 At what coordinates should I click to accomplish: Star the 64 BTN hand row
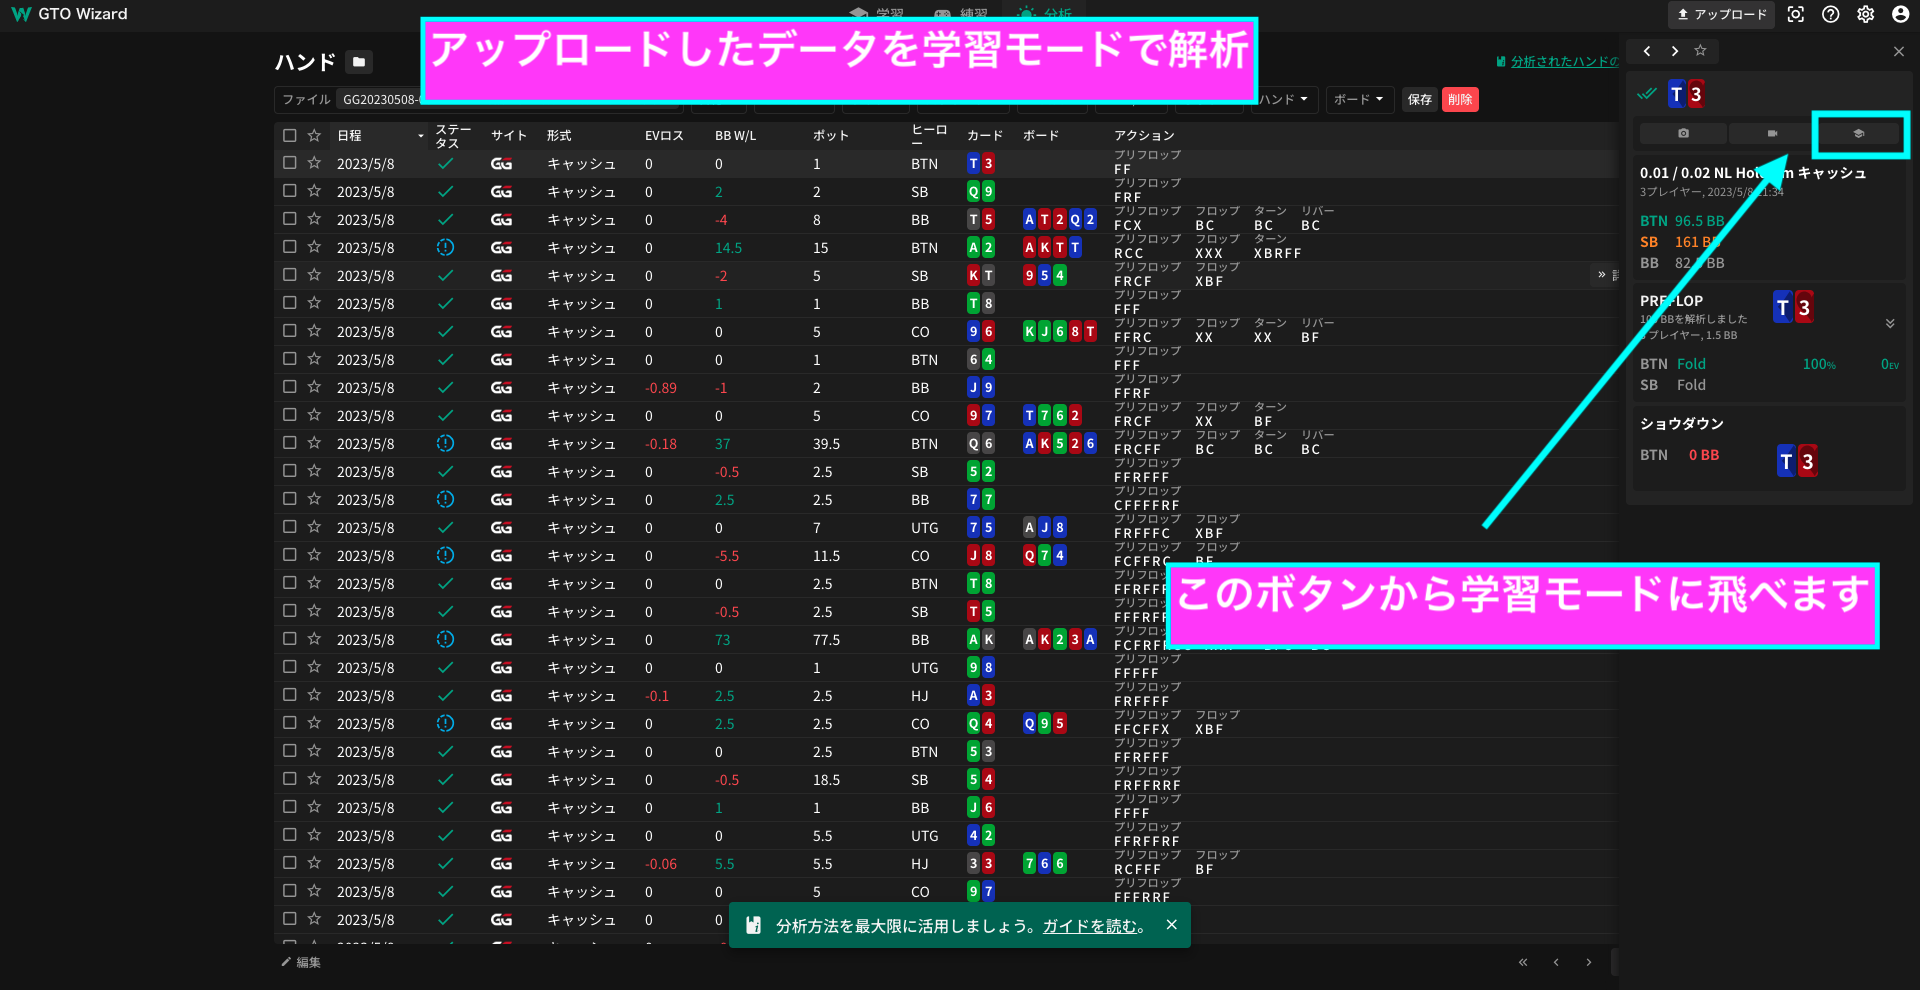pyautogui.click(x=314, y=359)
